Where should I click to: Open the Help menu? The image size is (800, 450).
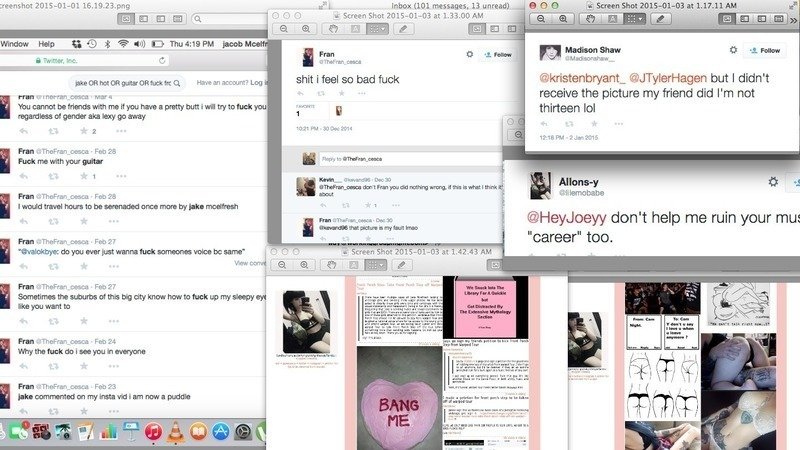pos(47,44)
